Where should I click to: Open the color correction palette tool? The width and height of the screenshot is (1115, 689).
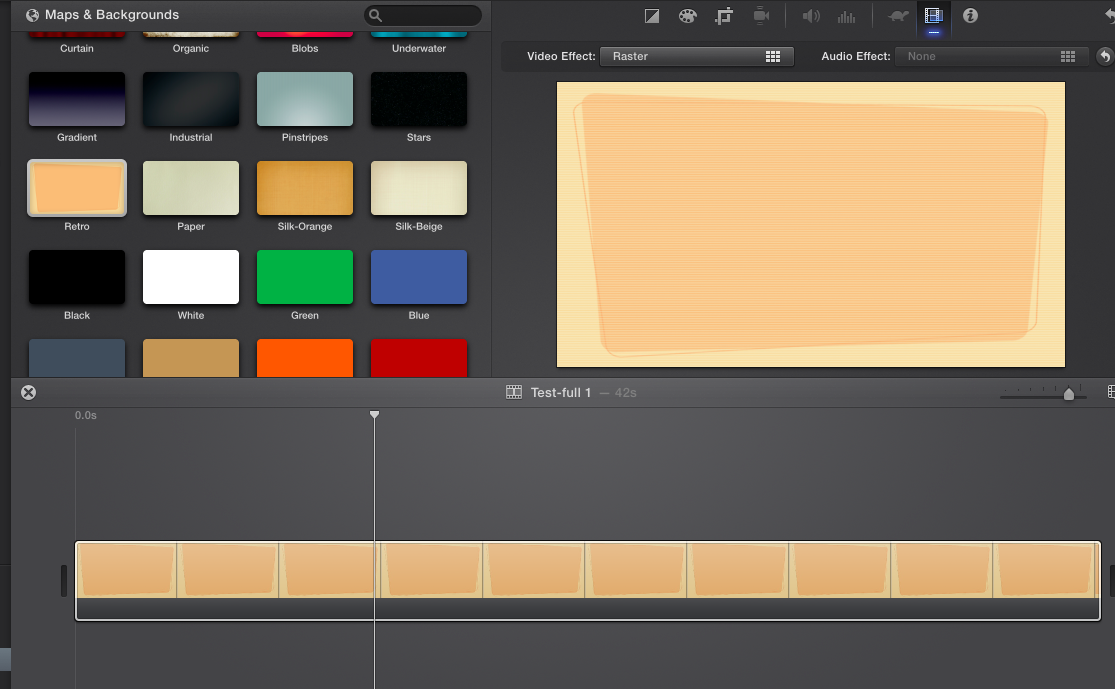(687, 16)
